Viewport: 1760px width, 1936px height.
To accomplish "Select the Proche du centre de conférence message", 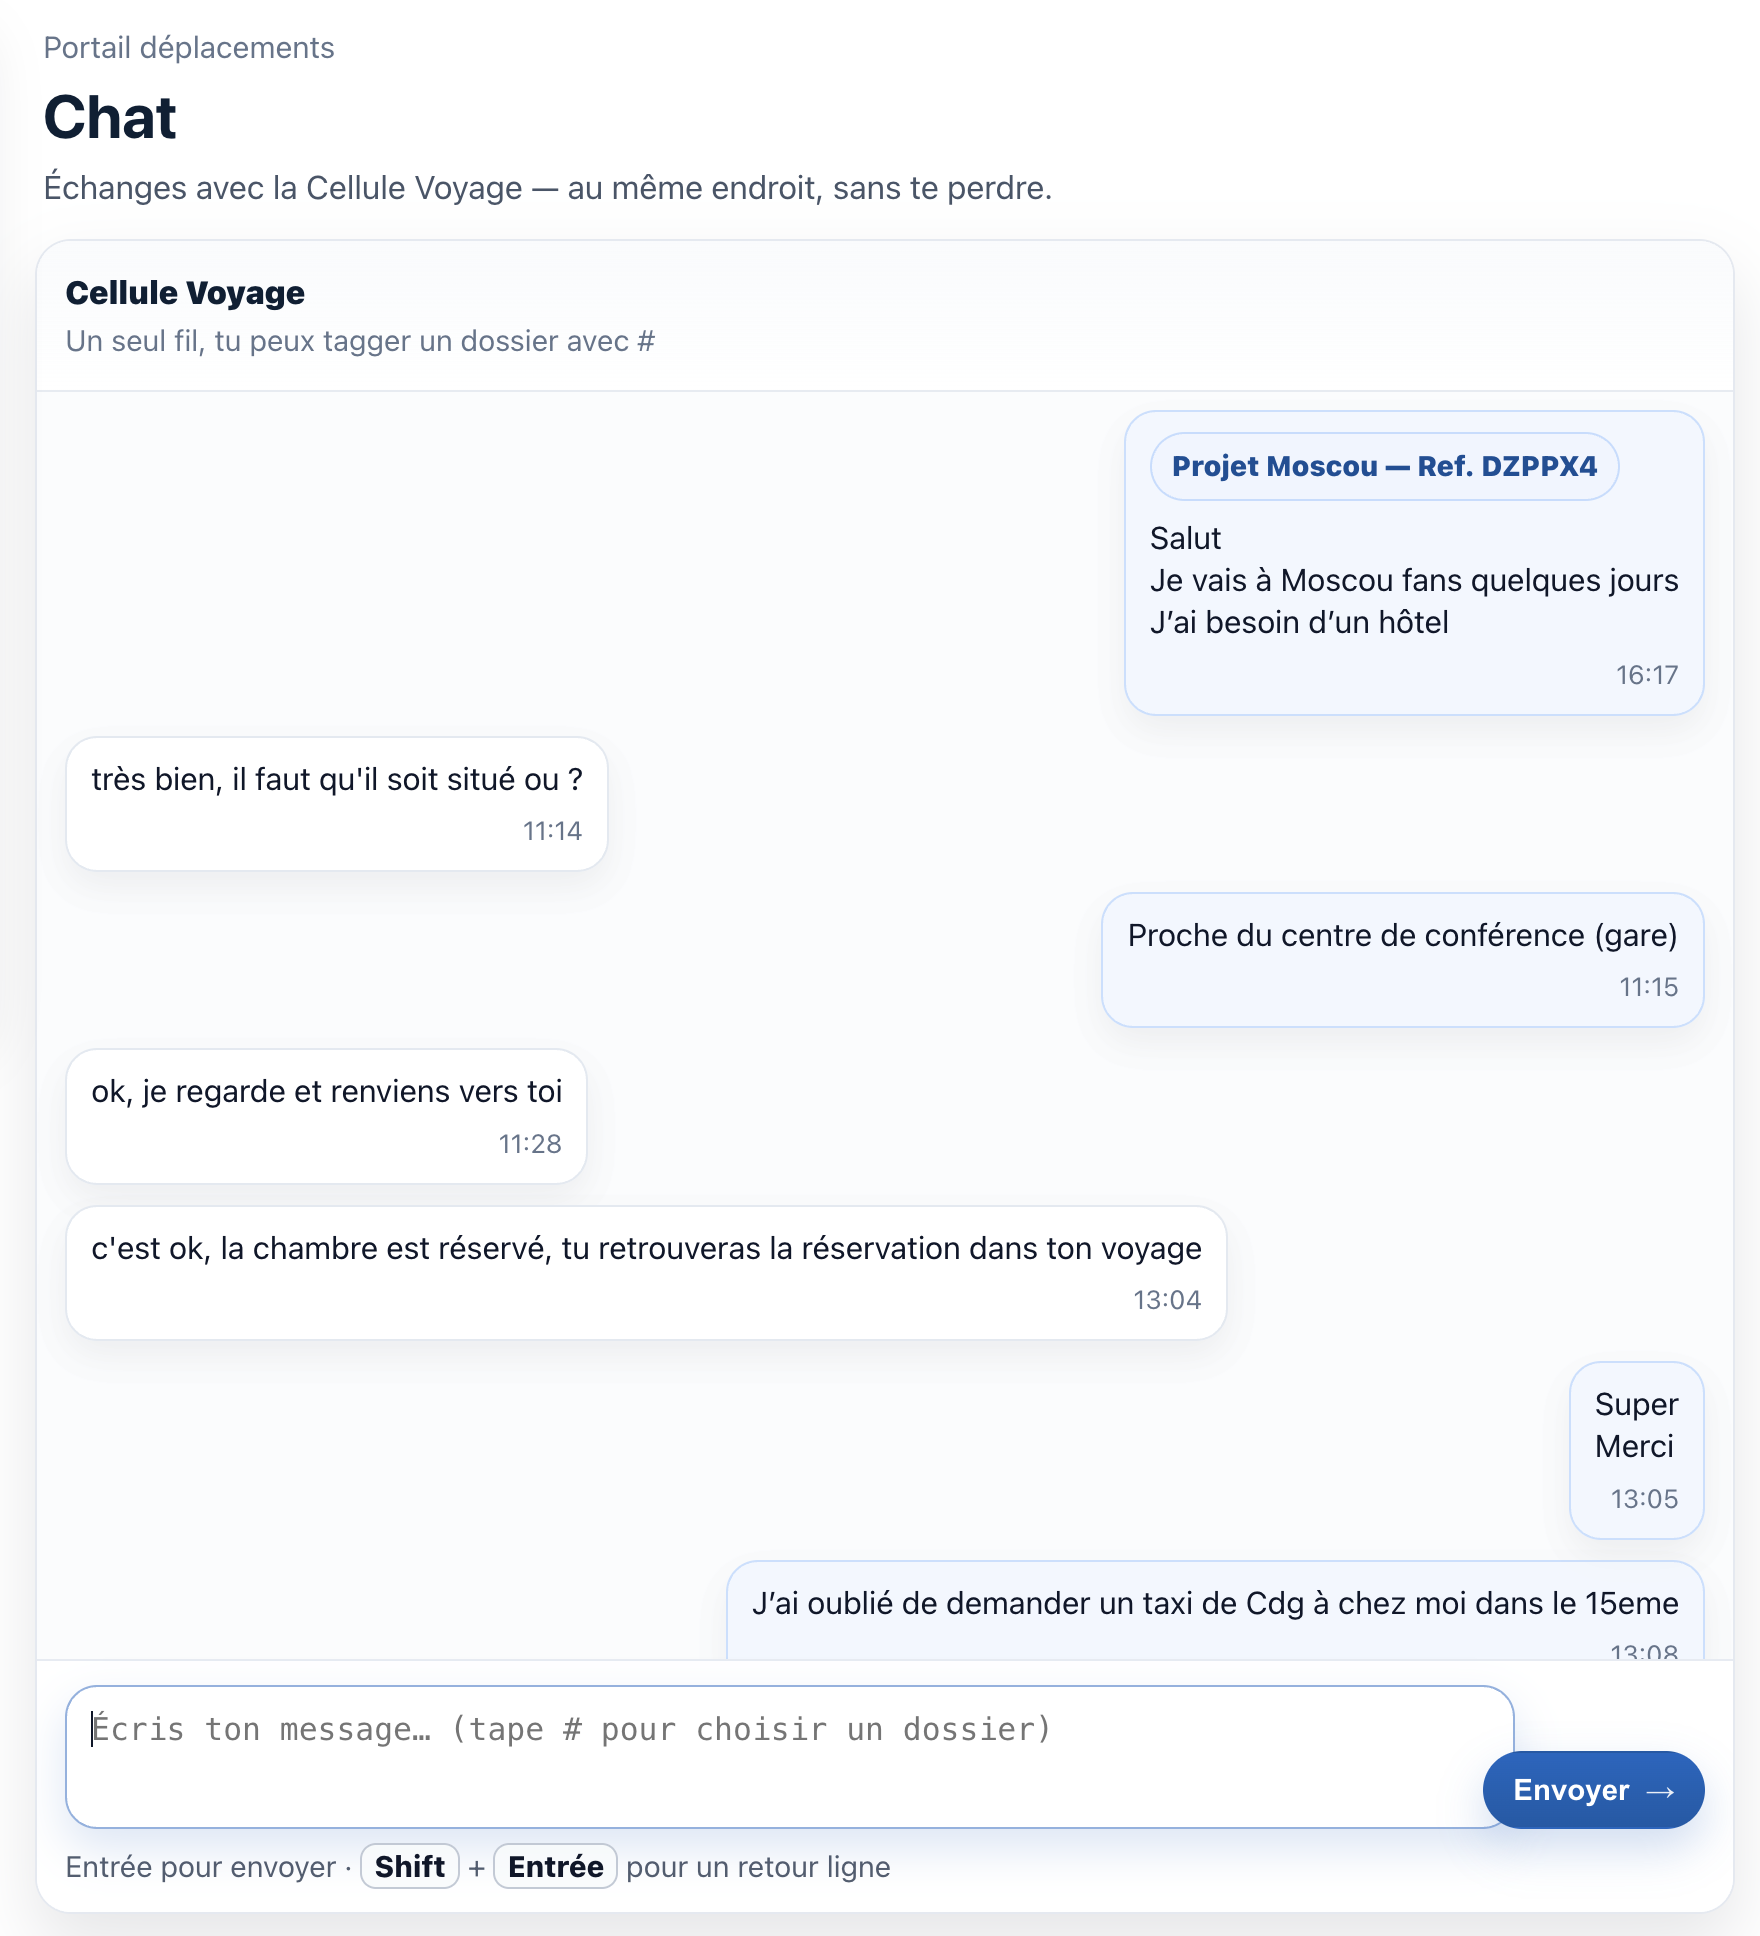I will 1400,958.
